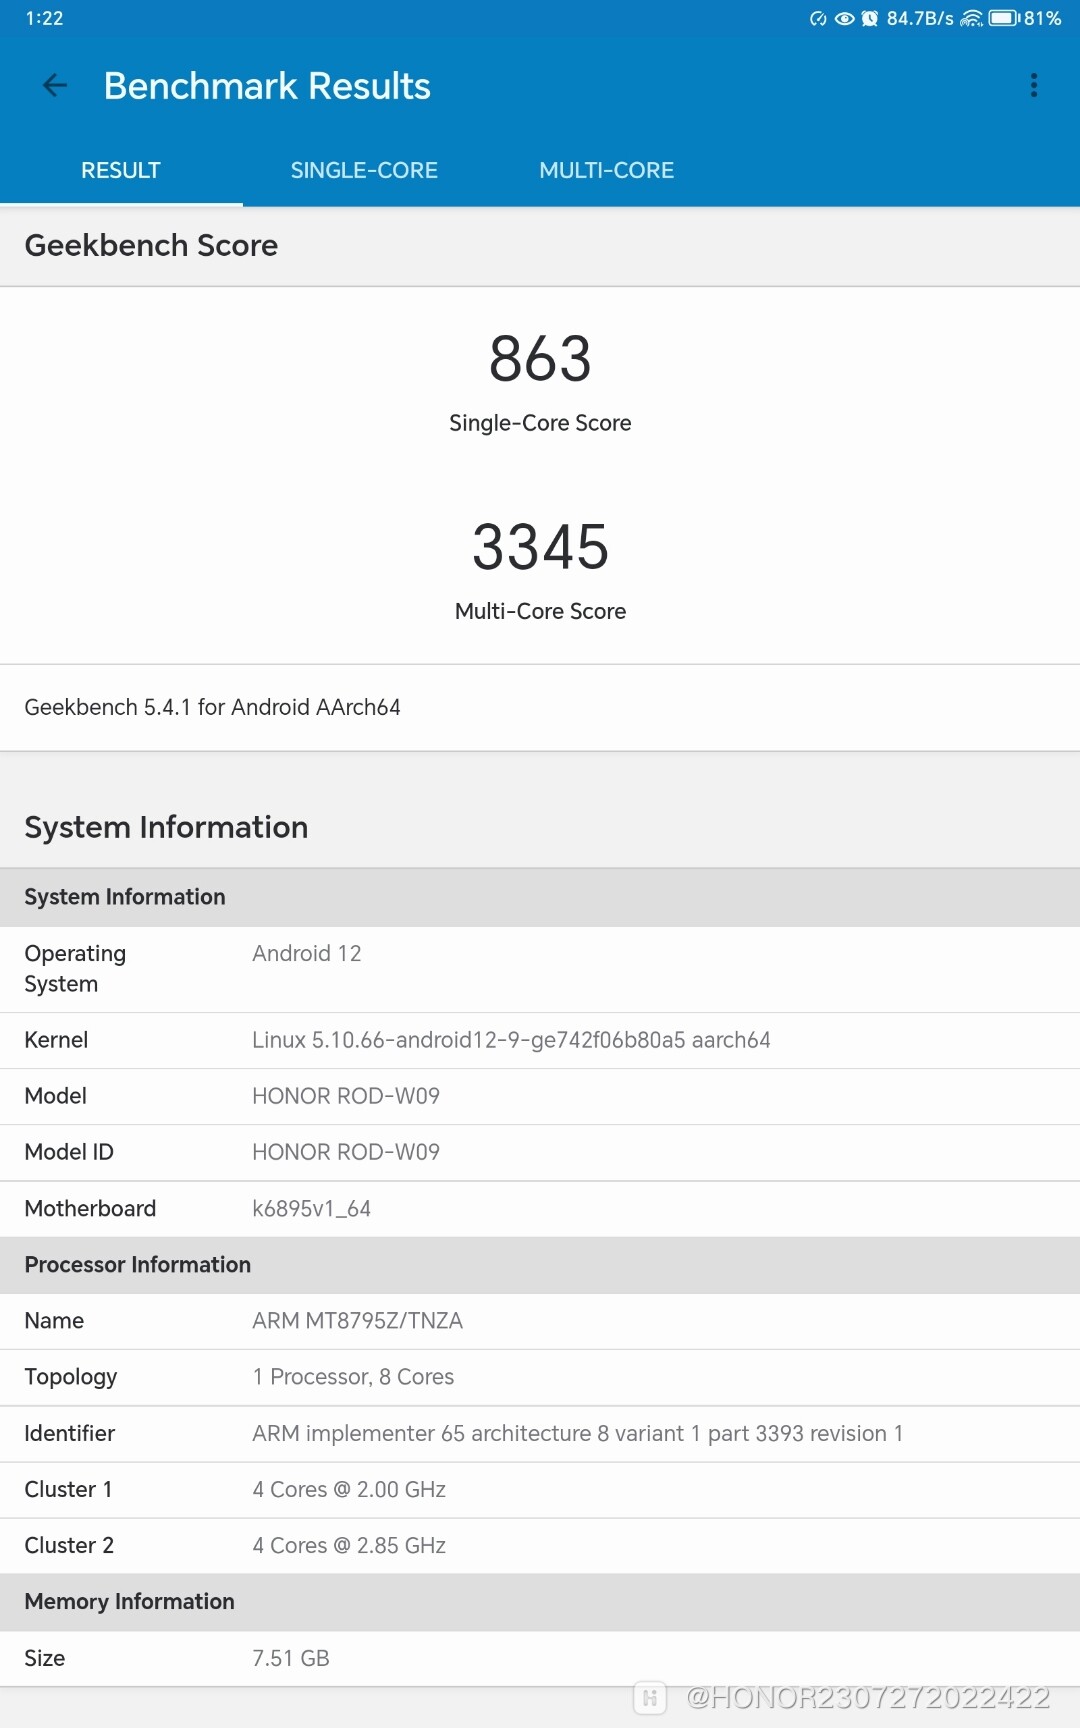Tap the back arrow in header
The height and width of the screenshot is (1728, 1080).
click(x=55, y=86)
